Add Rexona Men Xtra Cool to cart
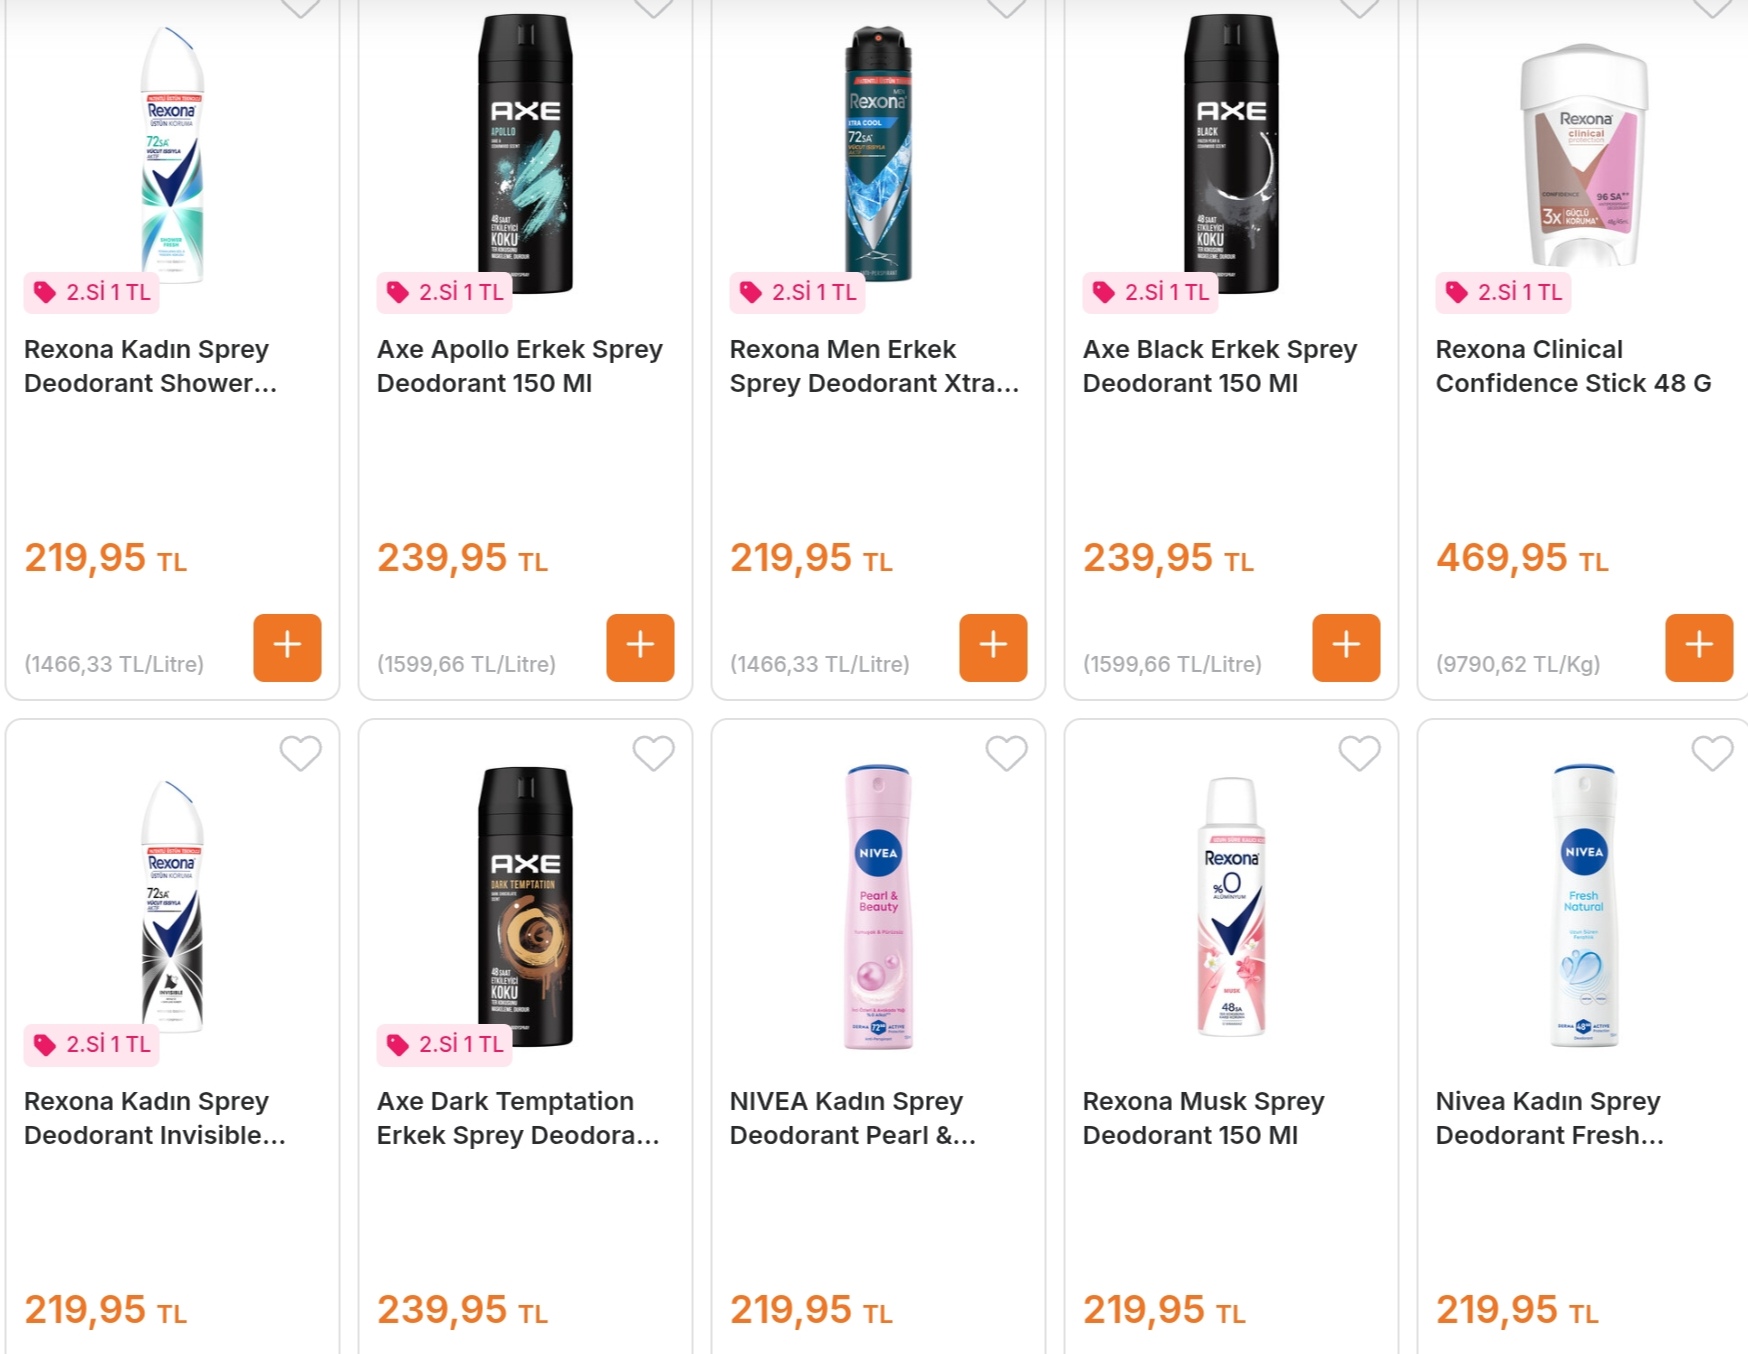This screenshot has height=1354, width=1748. 993,647
